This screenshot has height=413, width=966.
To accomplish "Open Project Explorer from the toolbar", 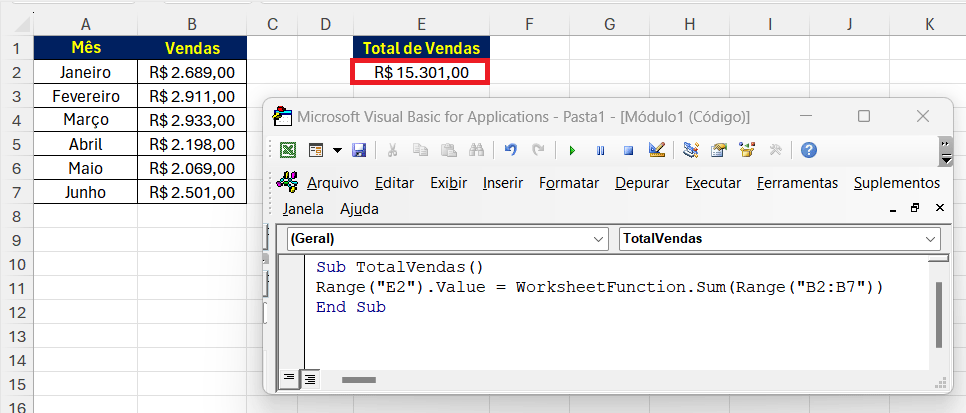I will coord(690,150).
